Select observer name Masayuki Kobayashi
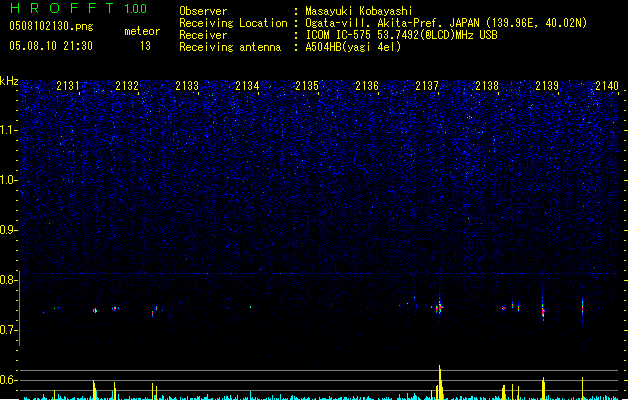 [x=359, y=11]
